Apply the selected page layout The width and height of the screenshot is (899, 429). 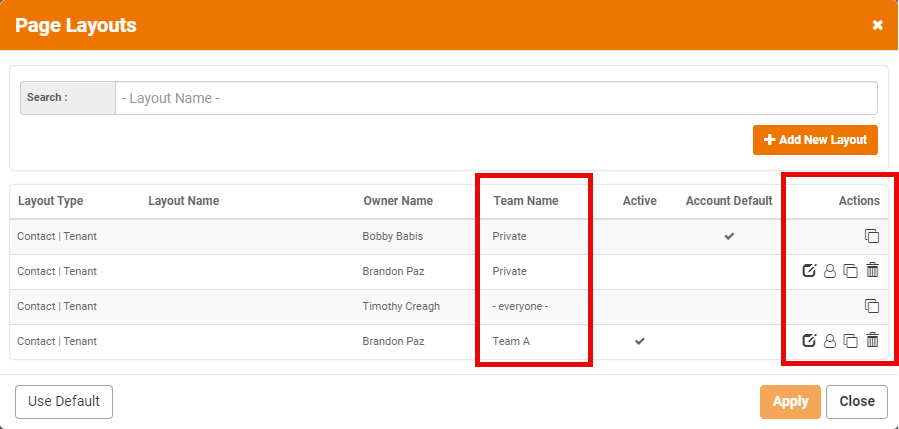790,401
